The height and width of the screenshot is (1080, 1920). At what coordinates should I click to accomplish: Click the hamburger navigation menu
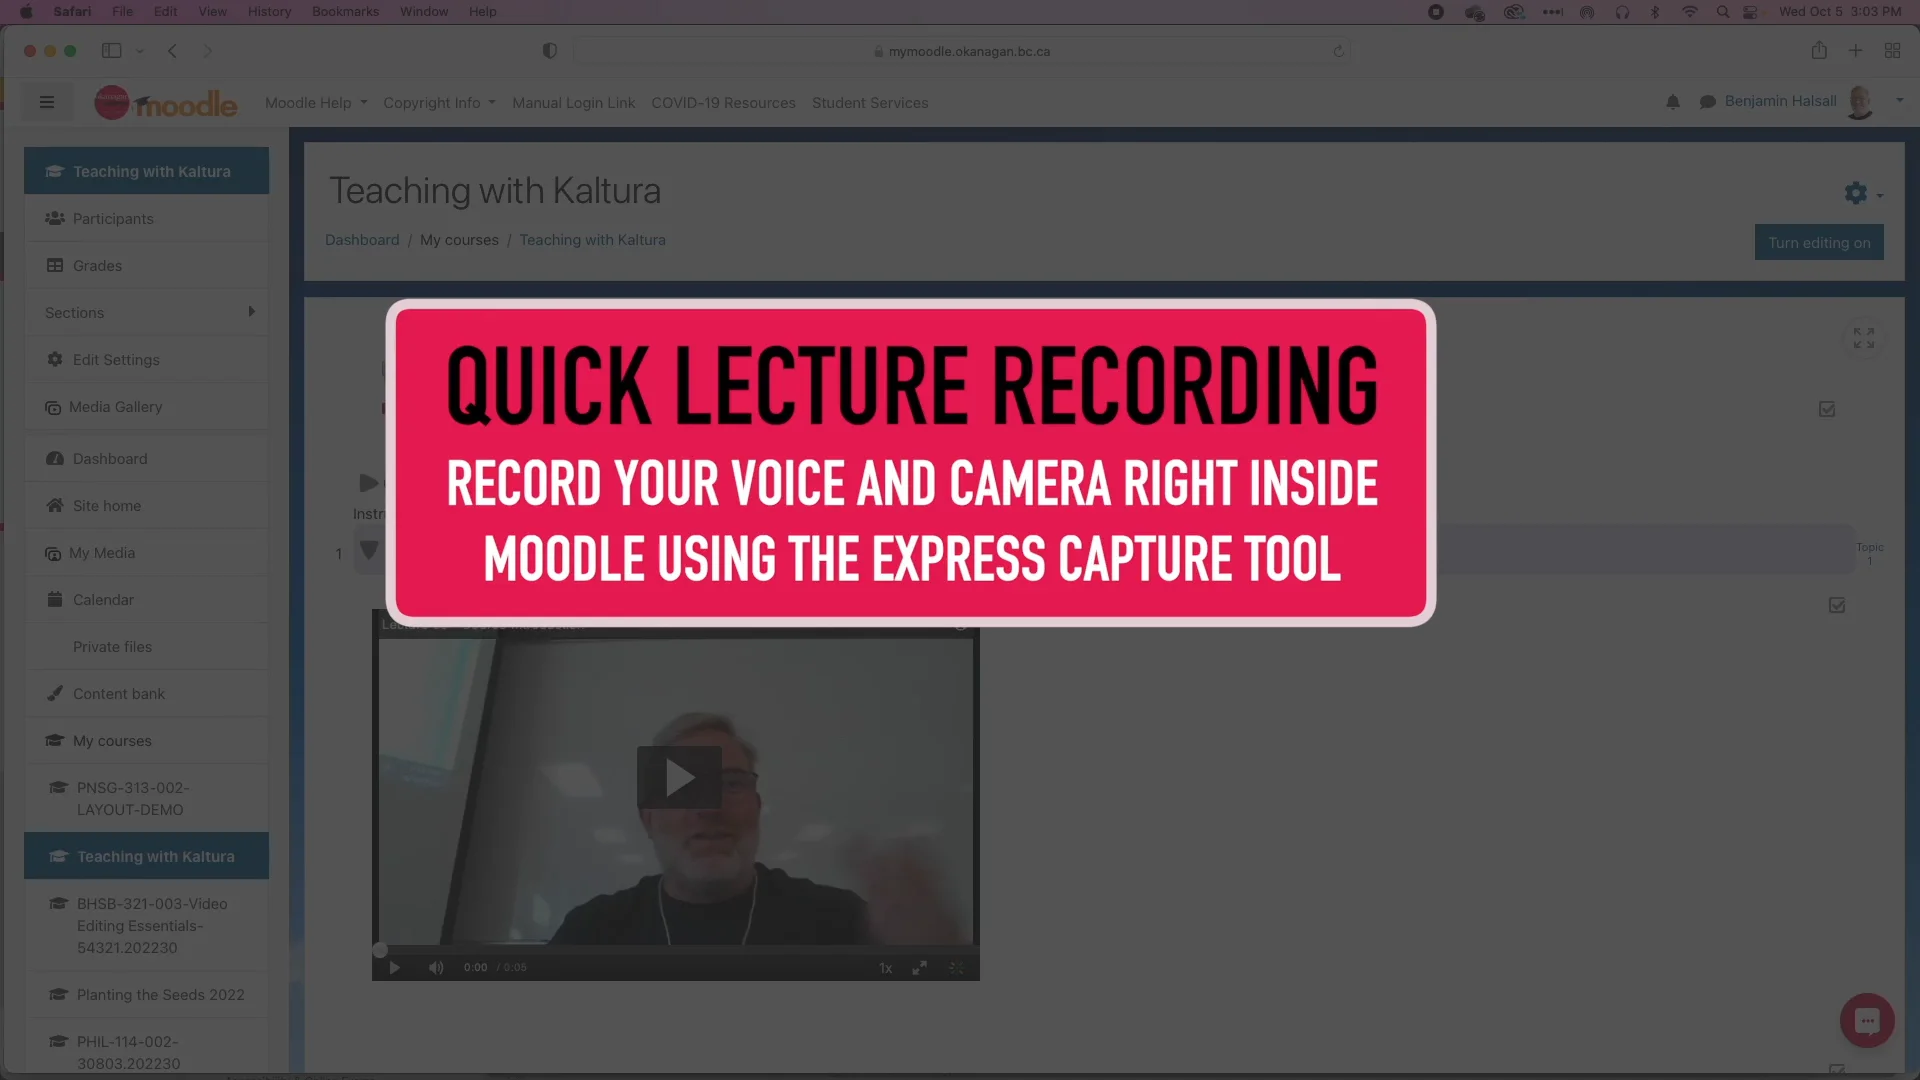(46, 102)
